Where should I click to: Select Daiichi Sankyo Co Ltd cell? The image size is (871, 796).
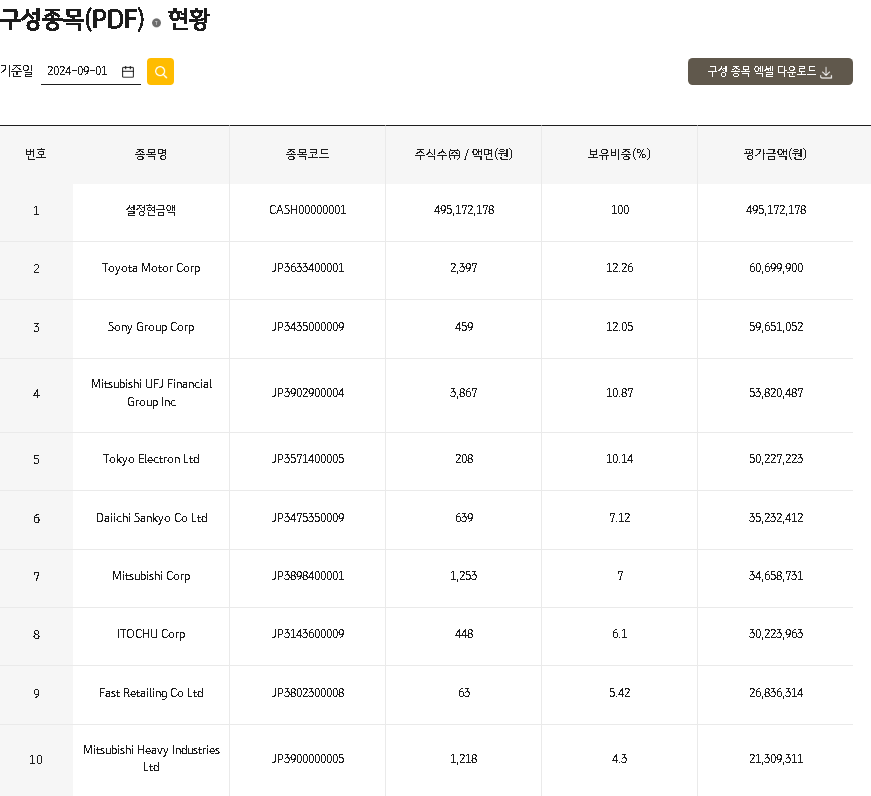152,518
